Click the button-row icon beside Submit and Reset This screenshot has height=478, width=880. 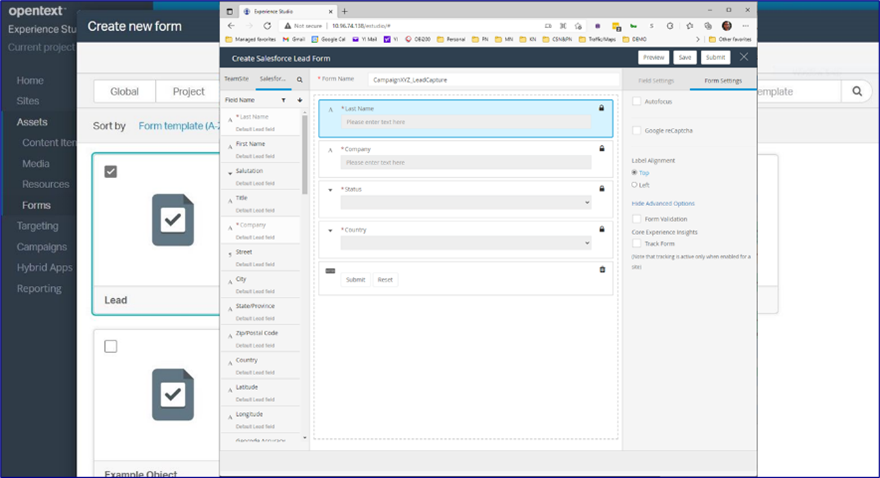[330, 271]
